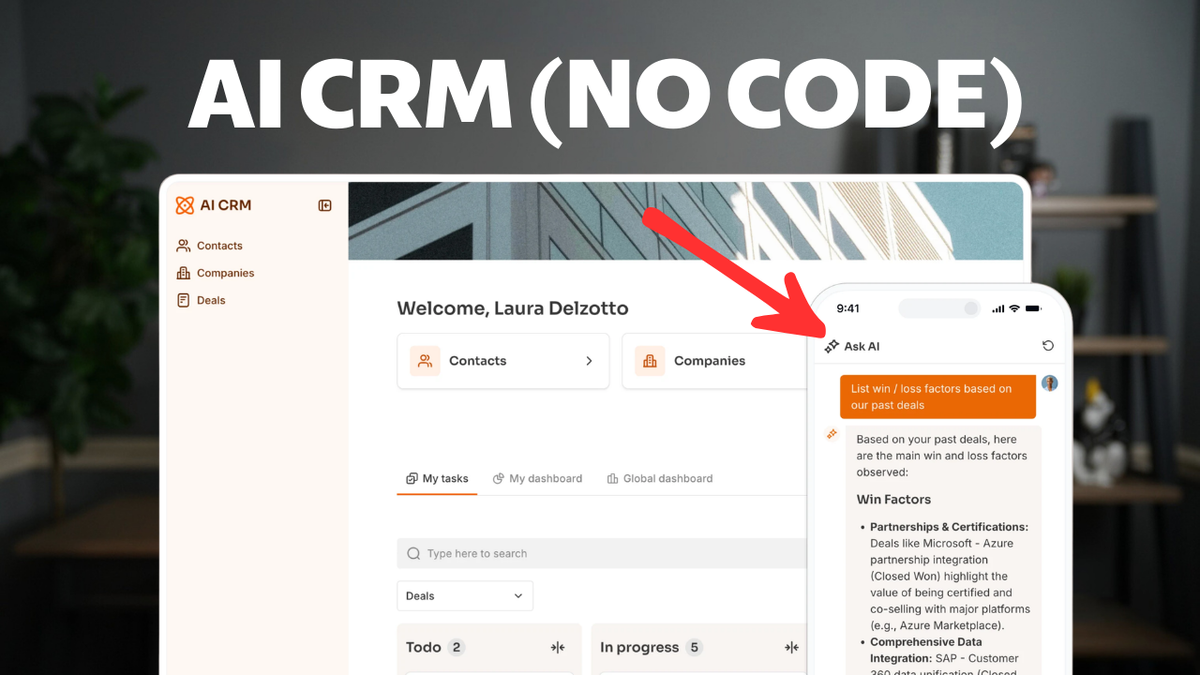
Task: Click the phone Wi-Fi status icon
Action: pos(1014,308)
